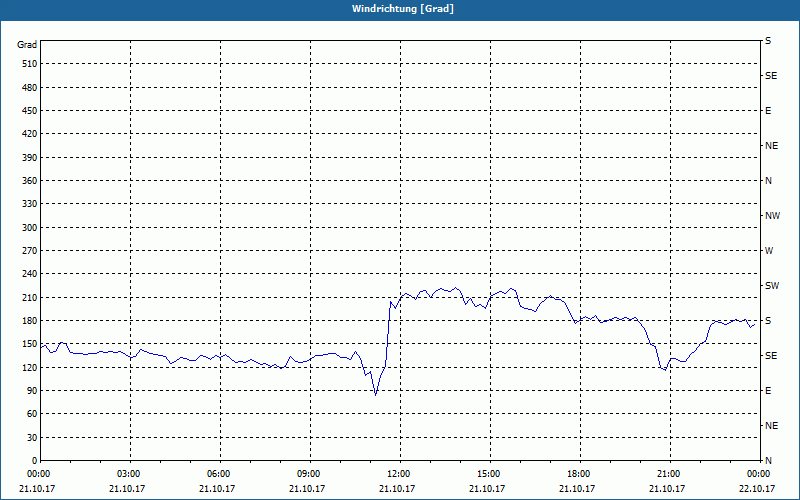Click the N compass label level with 360

[768, 181]
